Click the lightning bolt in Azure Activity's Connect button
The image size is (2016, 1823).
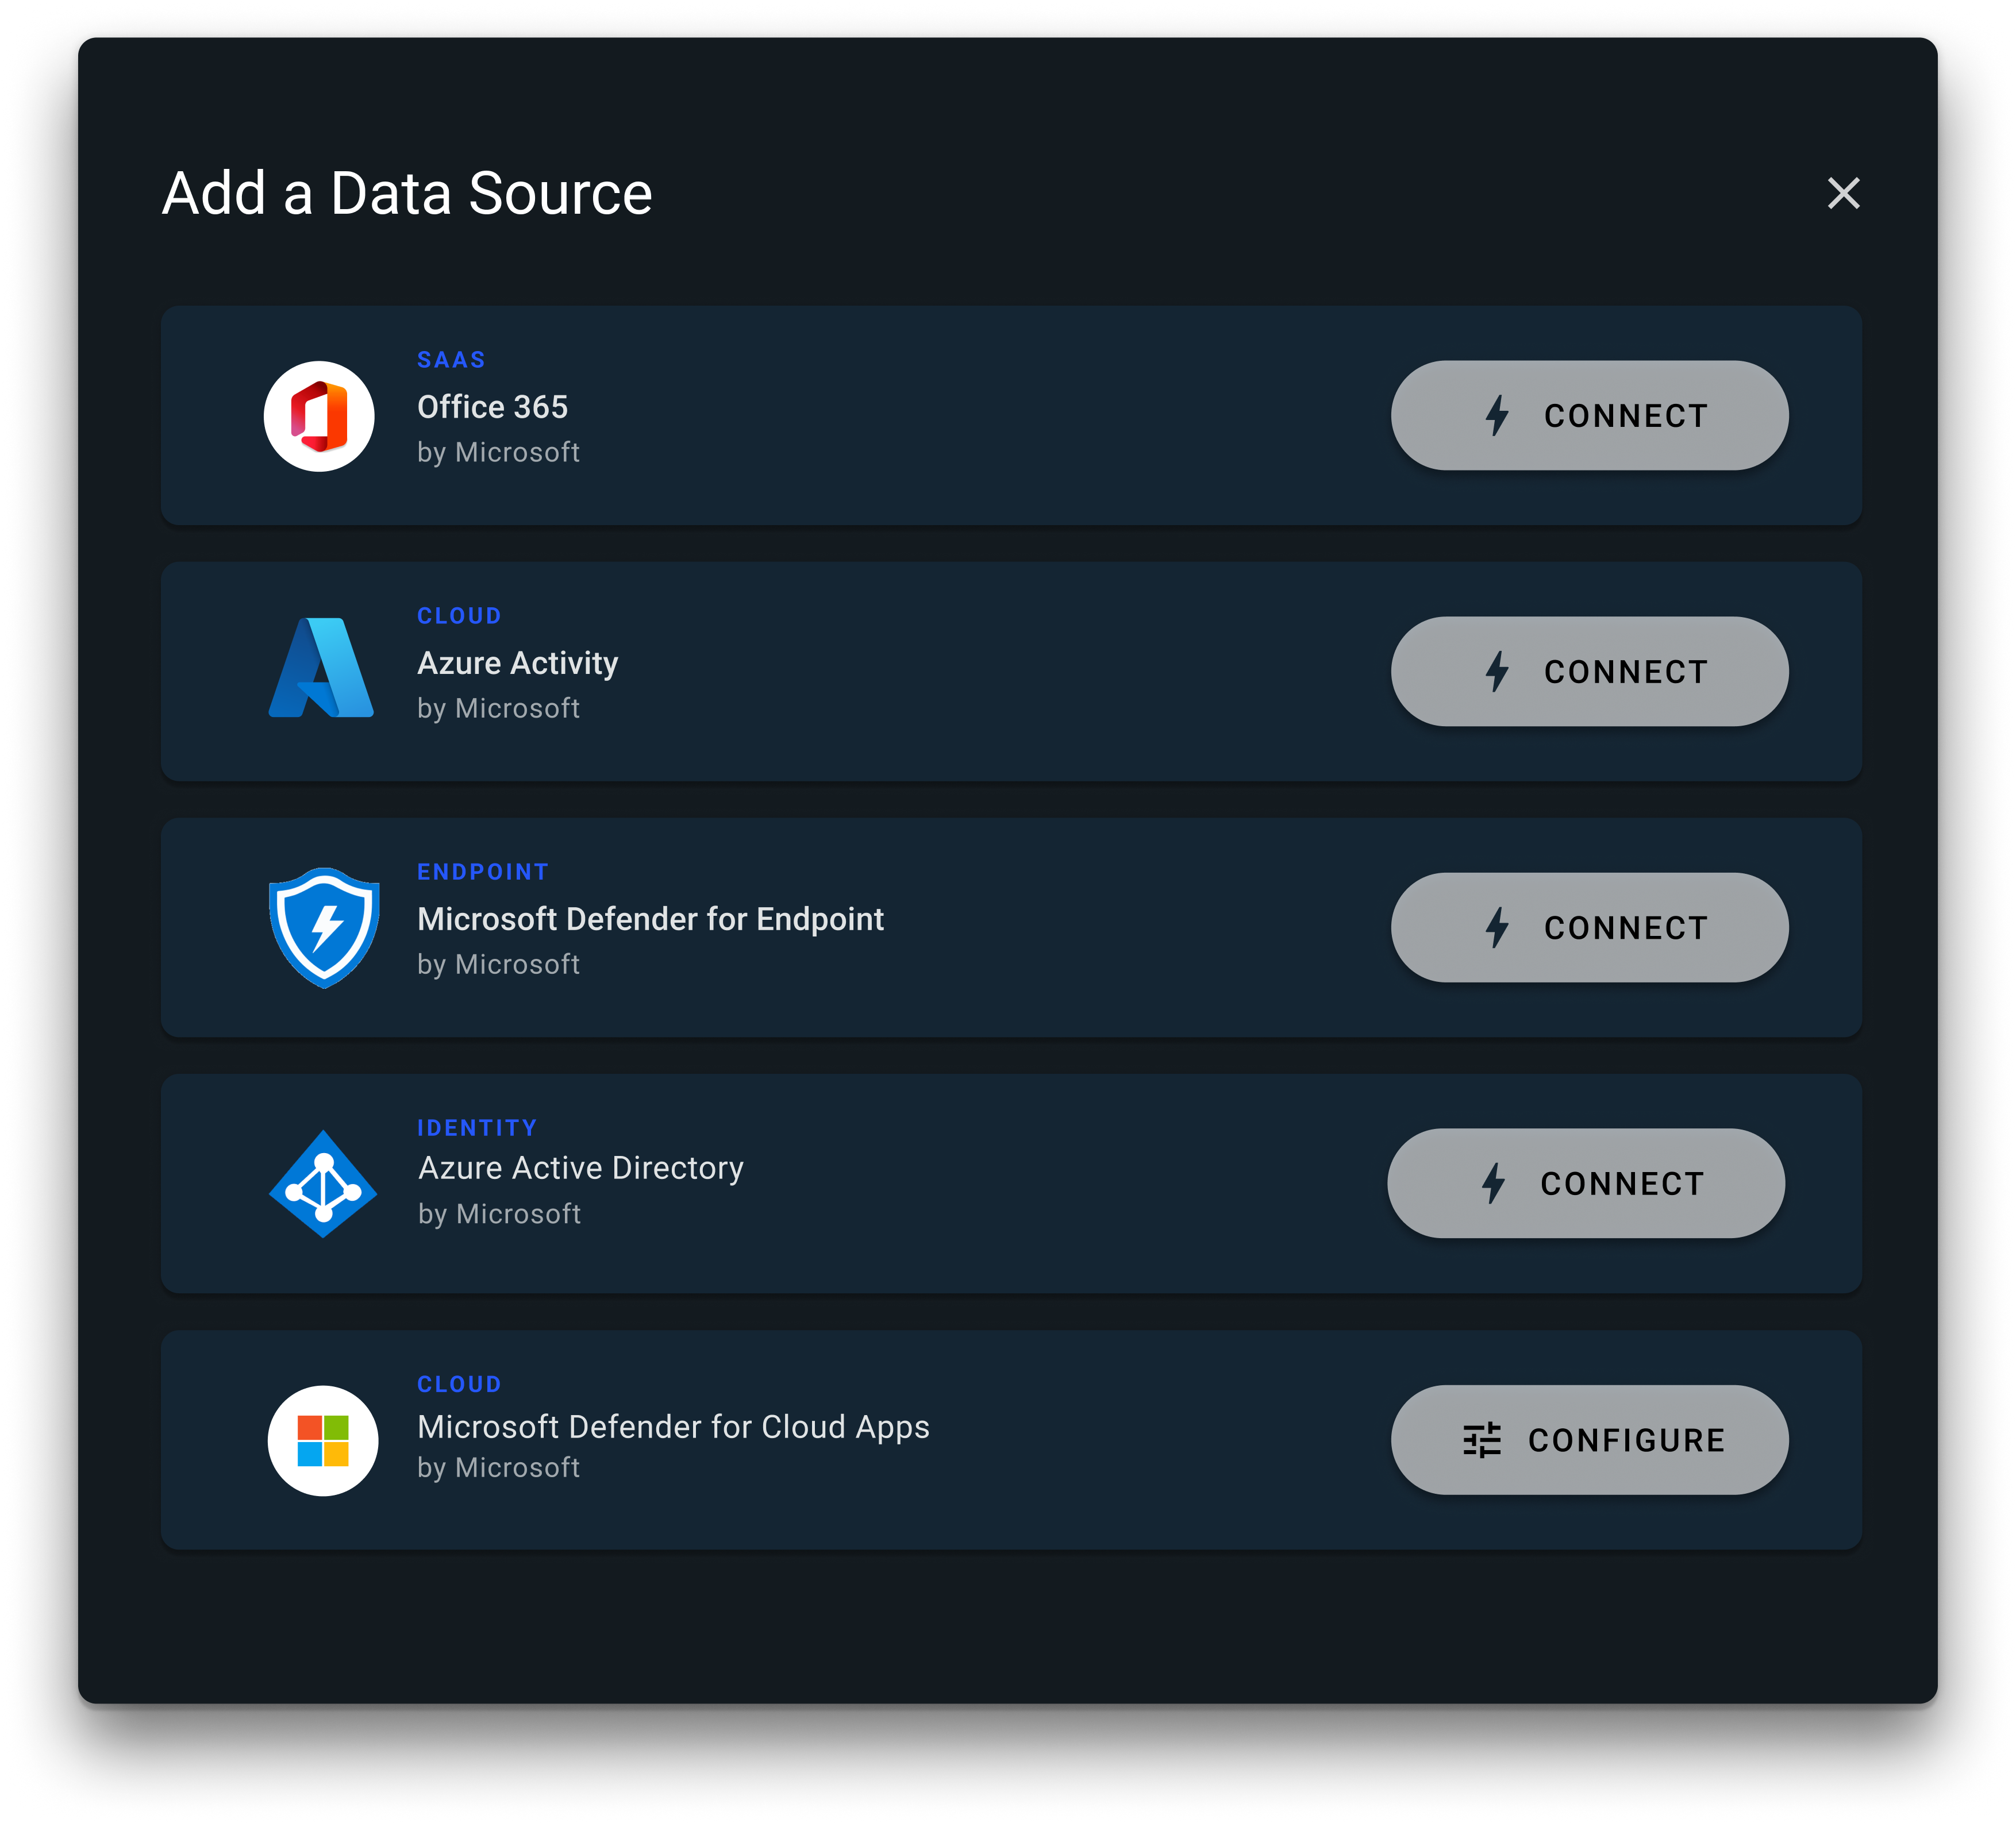(1497, 671)
